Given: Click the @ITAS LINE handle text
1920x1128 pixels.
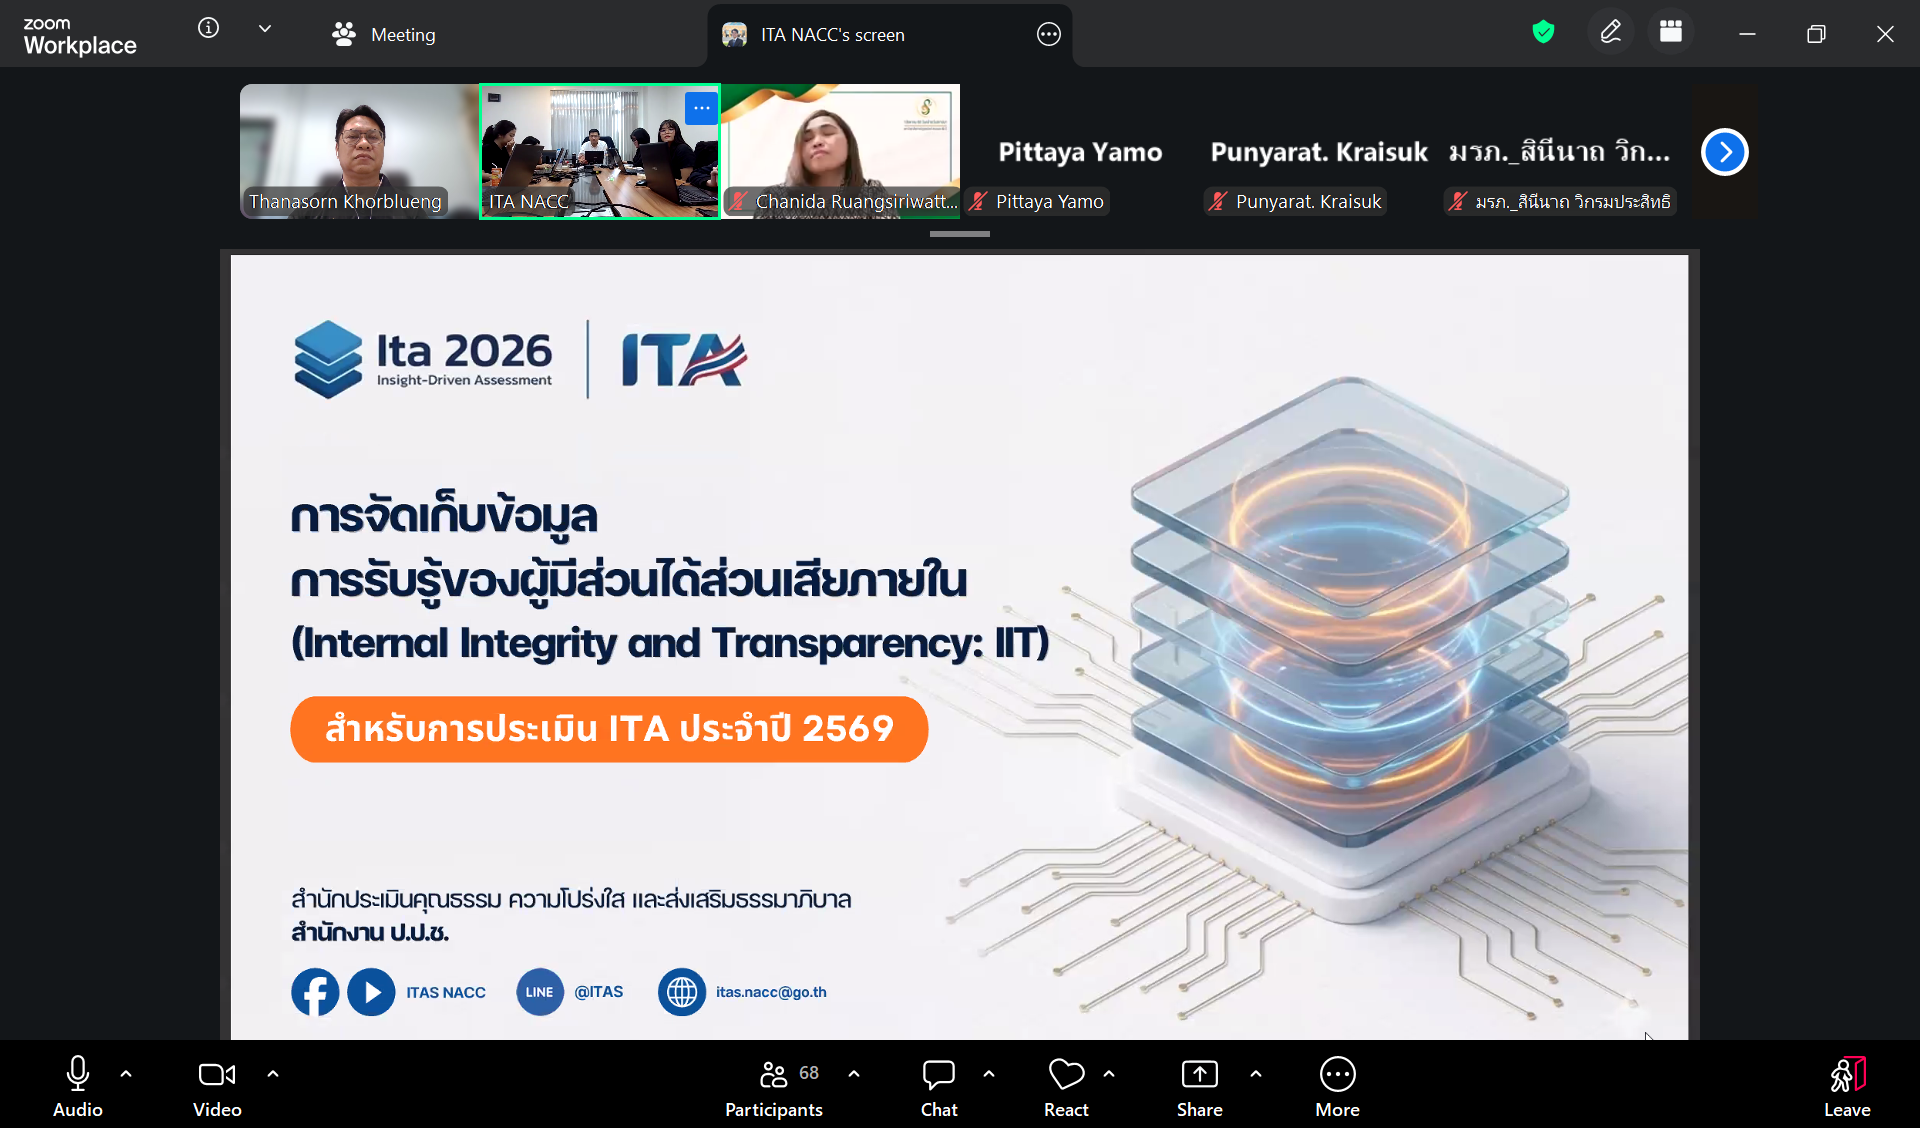Looking at the screenshot, I should tap(598, 992).
